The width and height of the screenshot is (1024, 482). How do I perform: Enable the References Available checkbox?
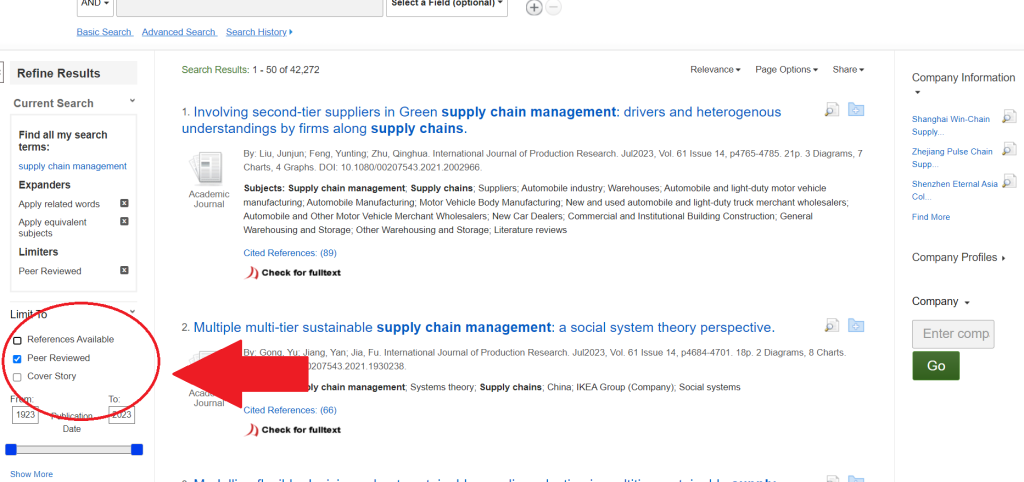pos(18,340)
